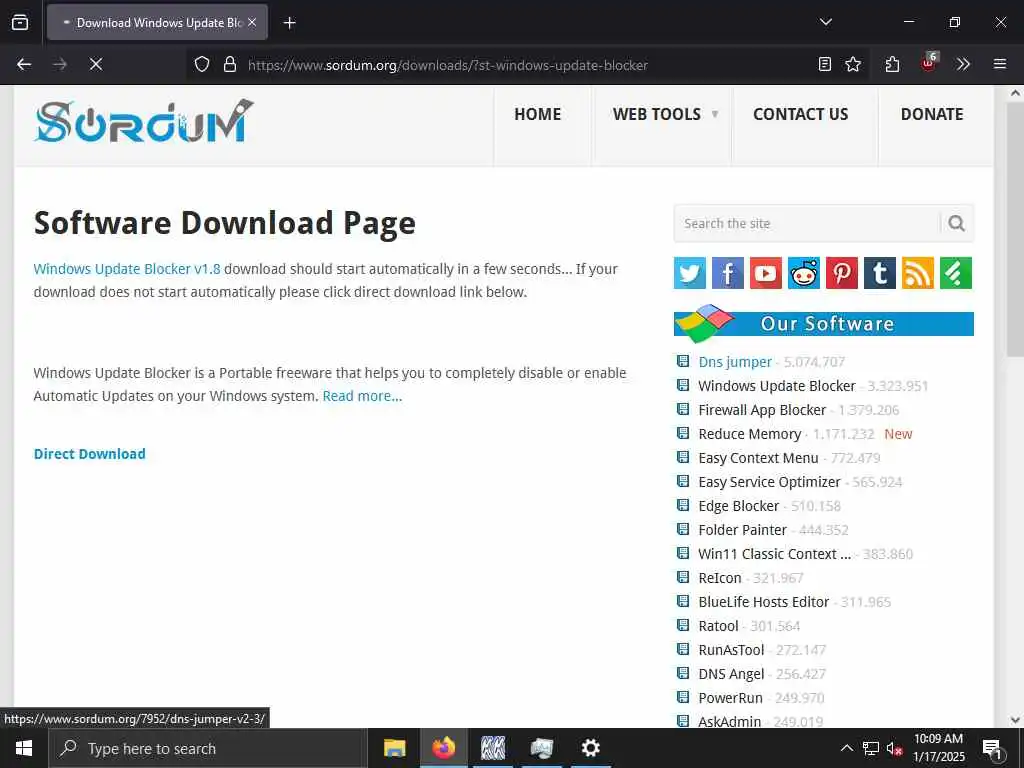This screenshot has height=768, width=1024.
Task: Show more tools overflow chevron
Action: 963,64
